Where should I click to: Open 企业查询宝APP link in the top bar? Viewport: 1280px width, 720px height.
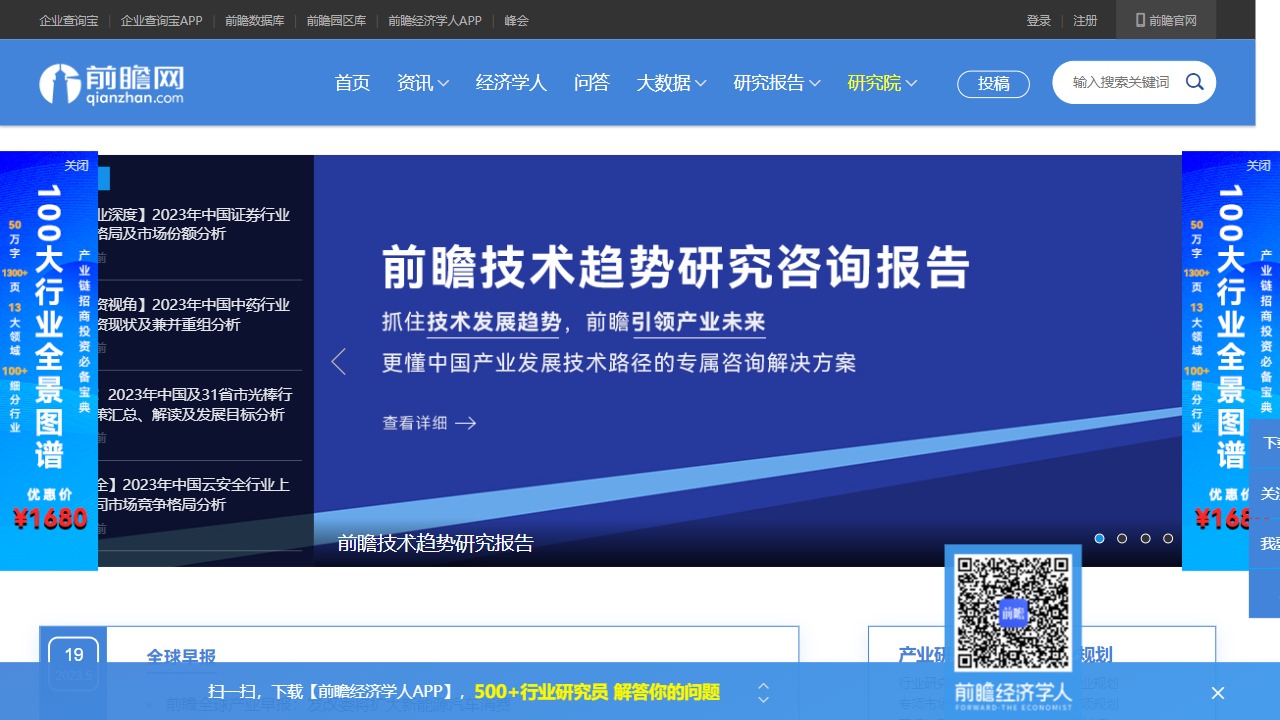162,20
